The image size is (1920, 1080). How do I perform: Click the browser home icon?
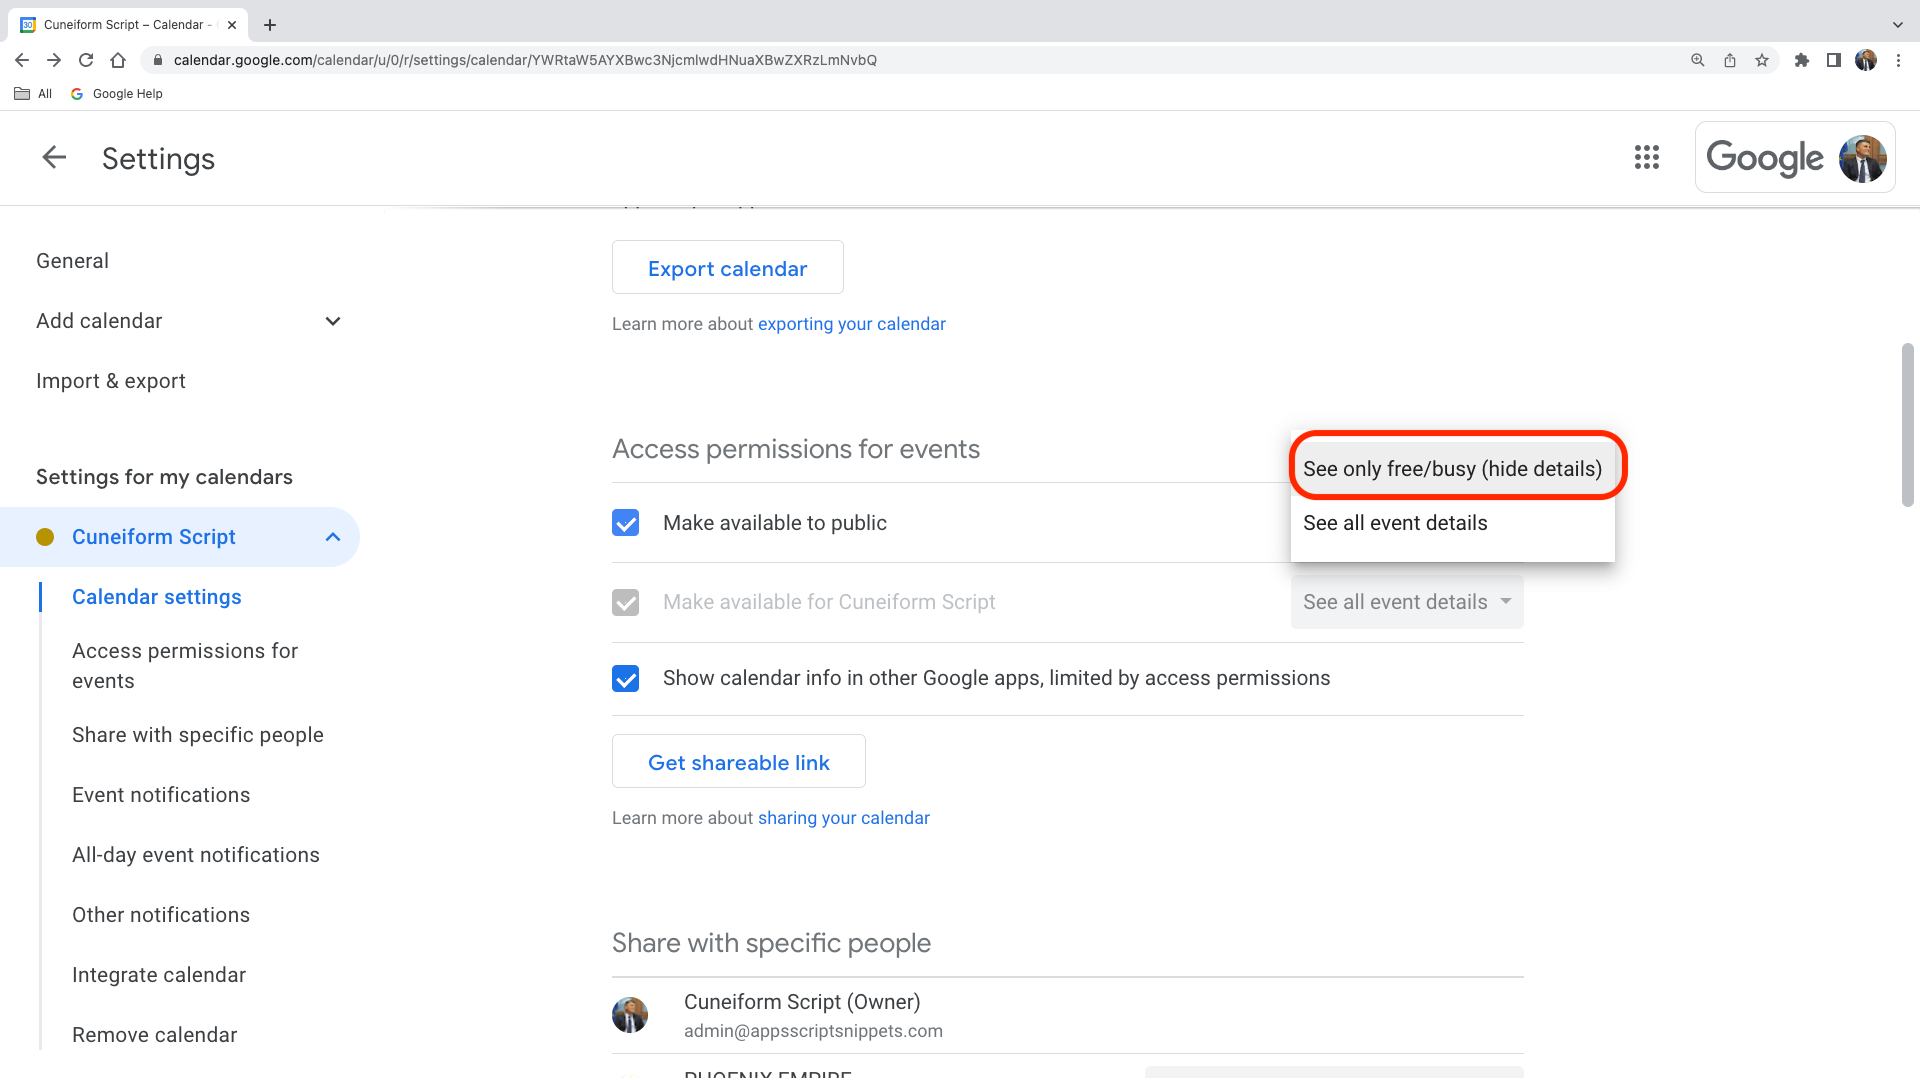coord(118,60)
